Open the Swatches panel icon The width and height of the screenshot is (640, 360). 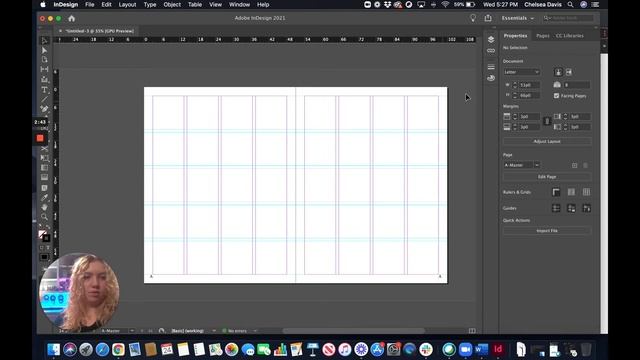click(x=491, y=78)
